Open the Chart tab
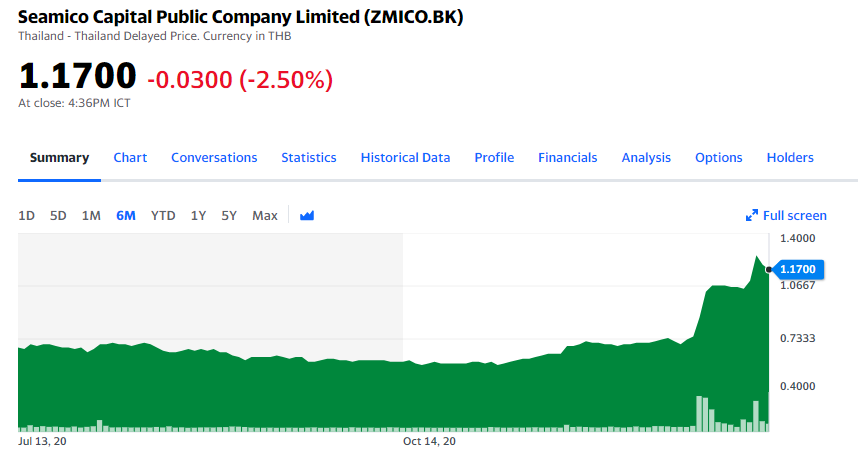The image size is (858, 452). point(130,158)
